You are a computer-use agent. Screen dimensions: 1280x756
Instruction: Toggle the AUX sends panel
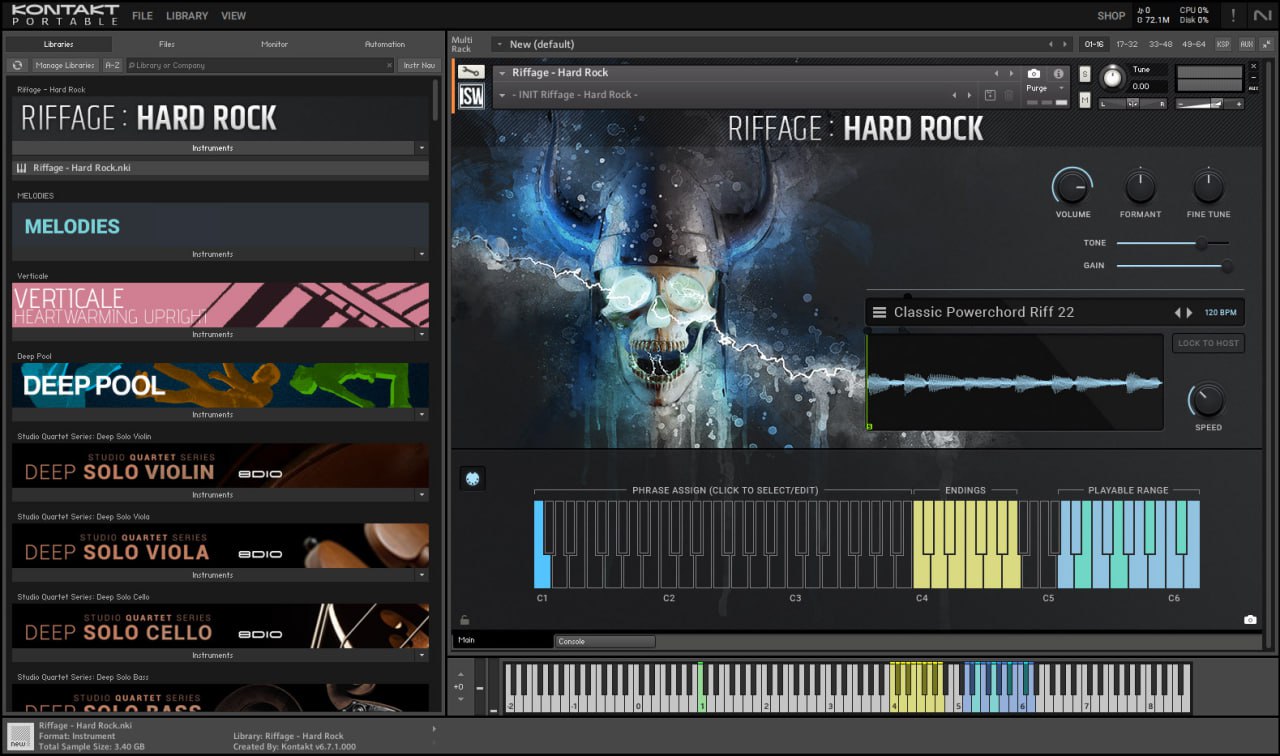tap(1246, 44)
